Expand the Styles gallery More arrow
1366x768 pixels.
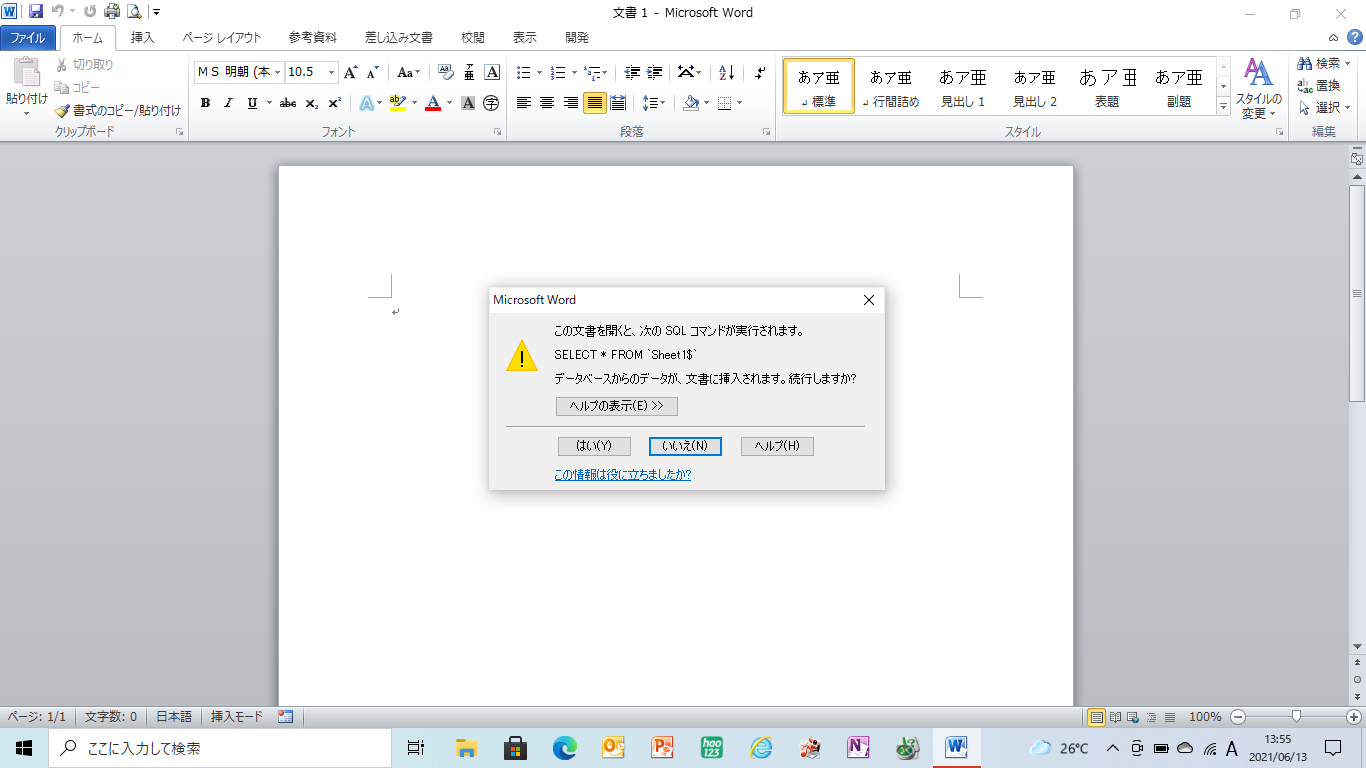click(x=1223, y=106)
